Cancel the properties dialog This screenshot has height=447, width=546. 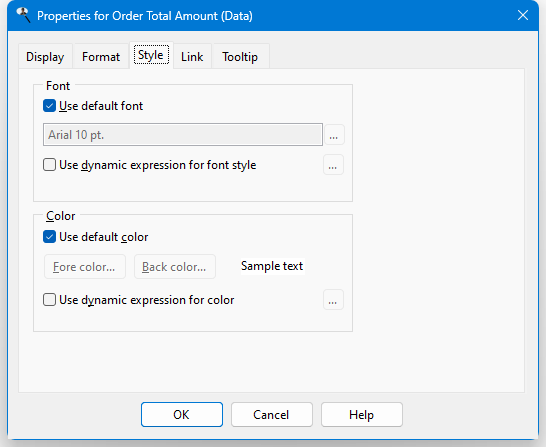[272, 415]
